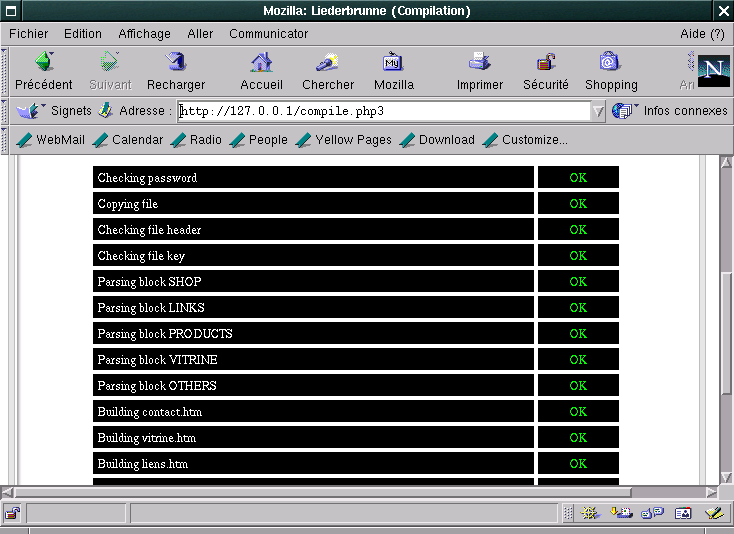Click the Shopping toolbar icon
The width and height of the screenshot is (734, 534).
[610, 70]
